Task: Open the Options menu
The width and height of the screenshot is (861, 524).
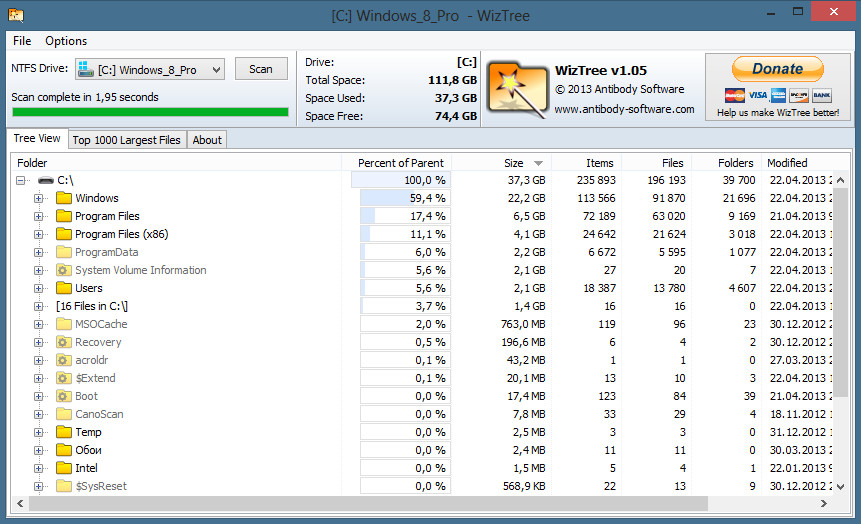Action: (x=66, y=41)
